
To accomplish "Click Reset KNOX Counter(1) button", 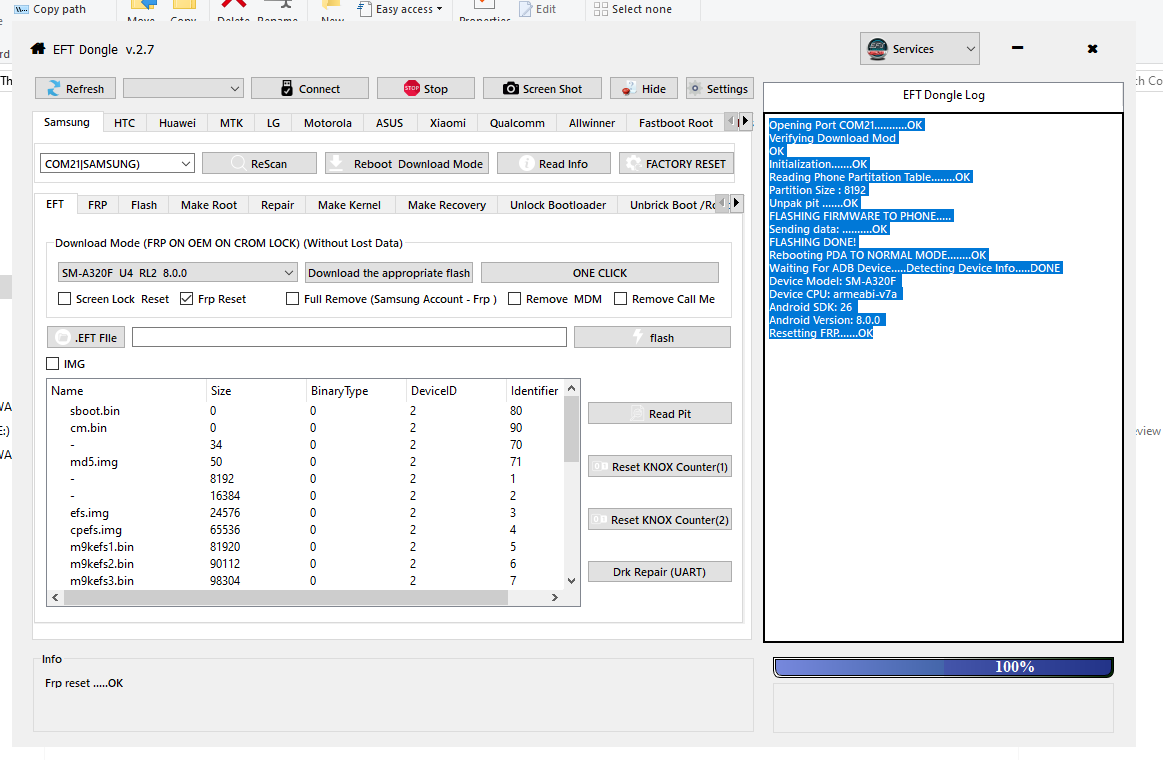I will [659, 466].
